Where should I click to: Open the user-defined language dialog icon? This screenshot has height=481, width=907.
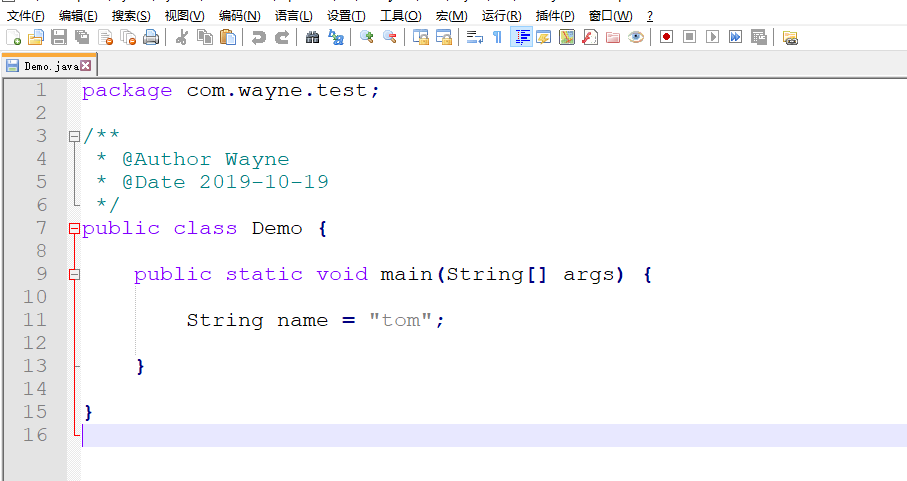544,38
